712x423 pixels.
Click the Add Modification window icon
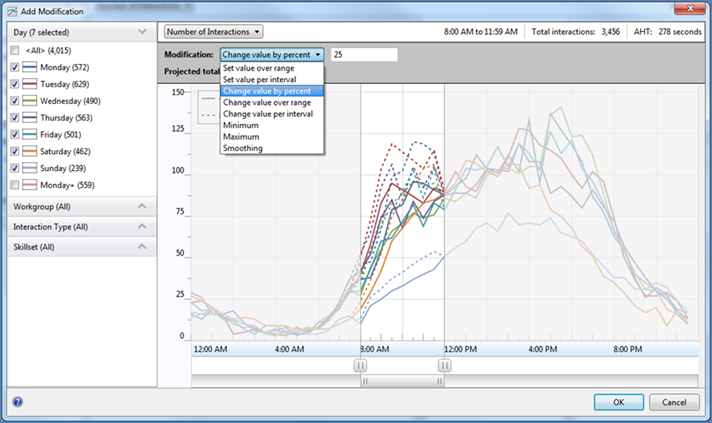(x=10, y=10)
